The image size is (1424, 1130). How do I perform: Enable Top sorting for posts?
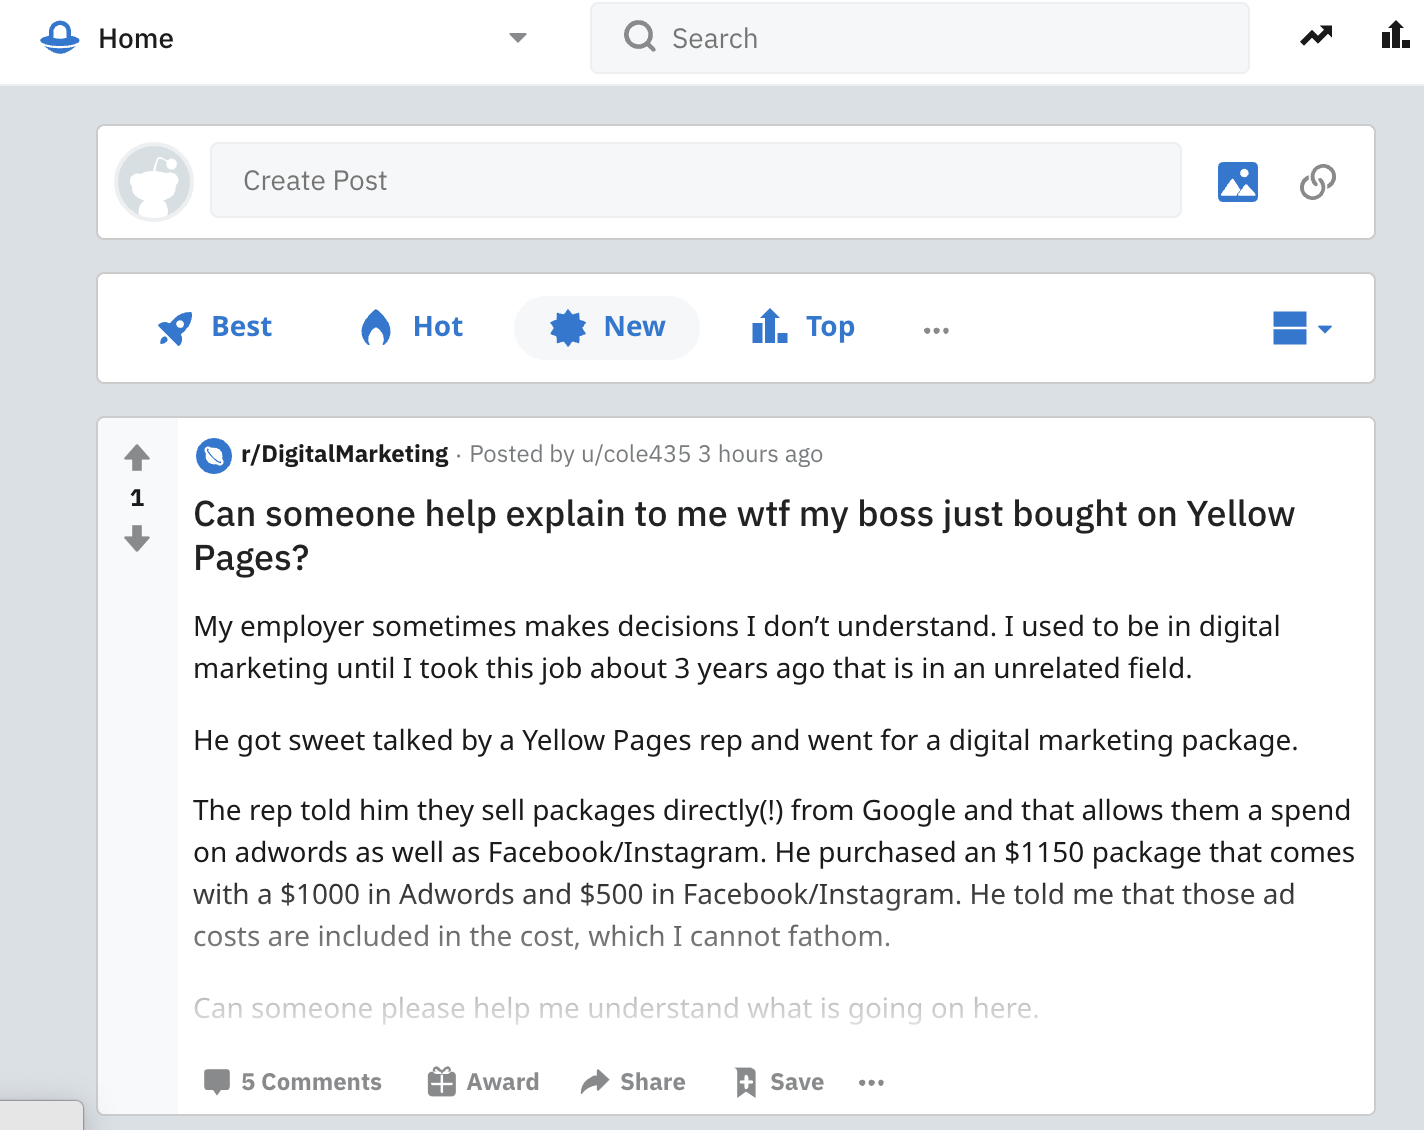(801, 327)
